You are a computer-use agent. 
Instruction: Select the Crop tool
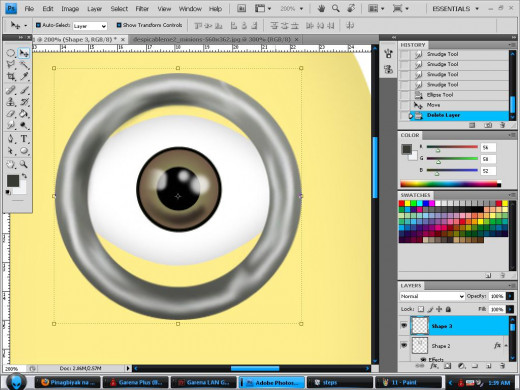click(11, 76)
